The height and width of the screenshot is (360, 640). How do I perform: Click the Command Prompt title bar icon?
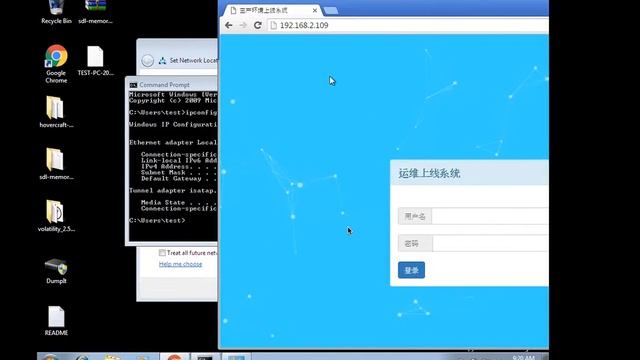(133, 85)
